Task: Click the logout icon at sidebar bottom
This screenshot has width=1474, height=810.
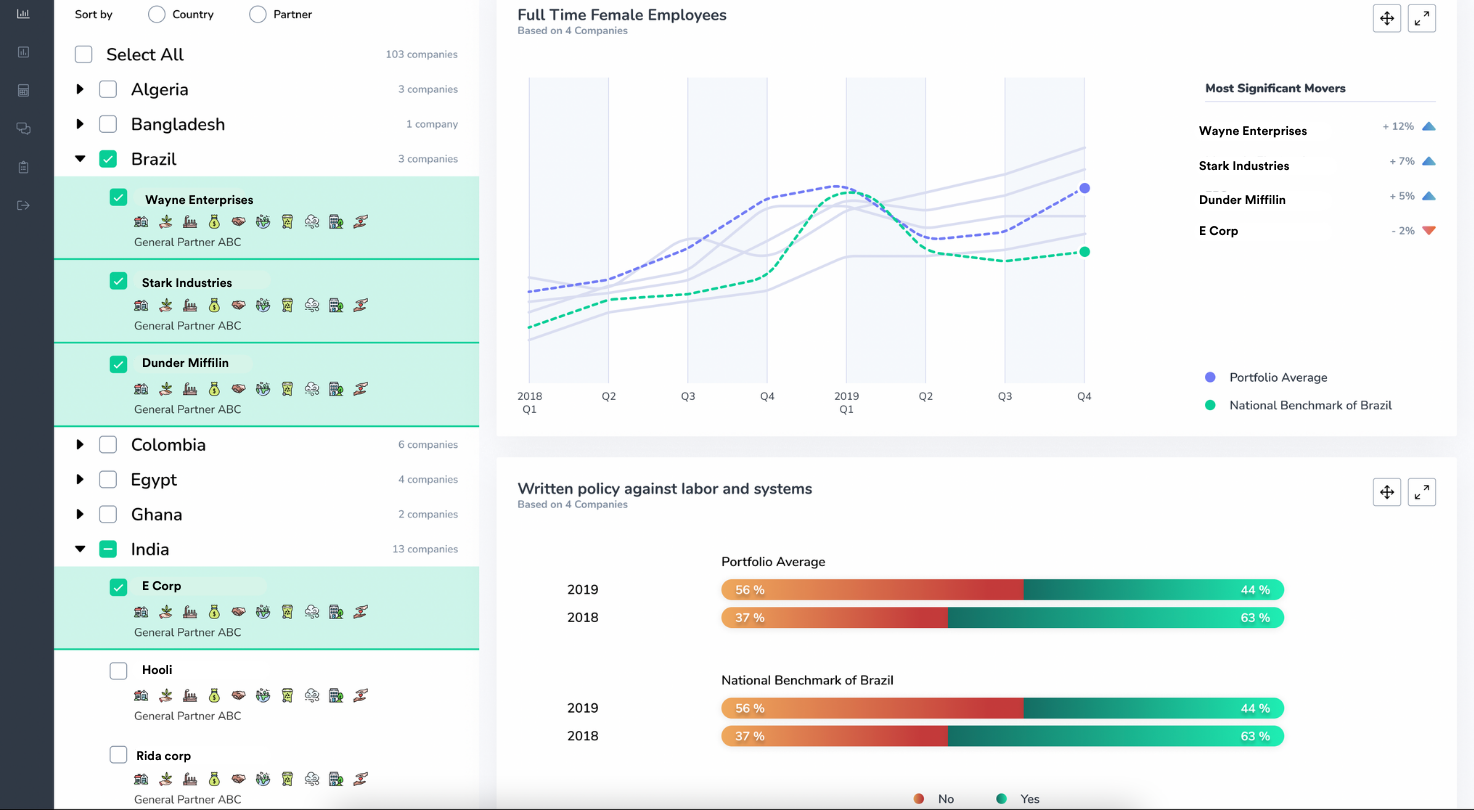Action: (23, 205)
